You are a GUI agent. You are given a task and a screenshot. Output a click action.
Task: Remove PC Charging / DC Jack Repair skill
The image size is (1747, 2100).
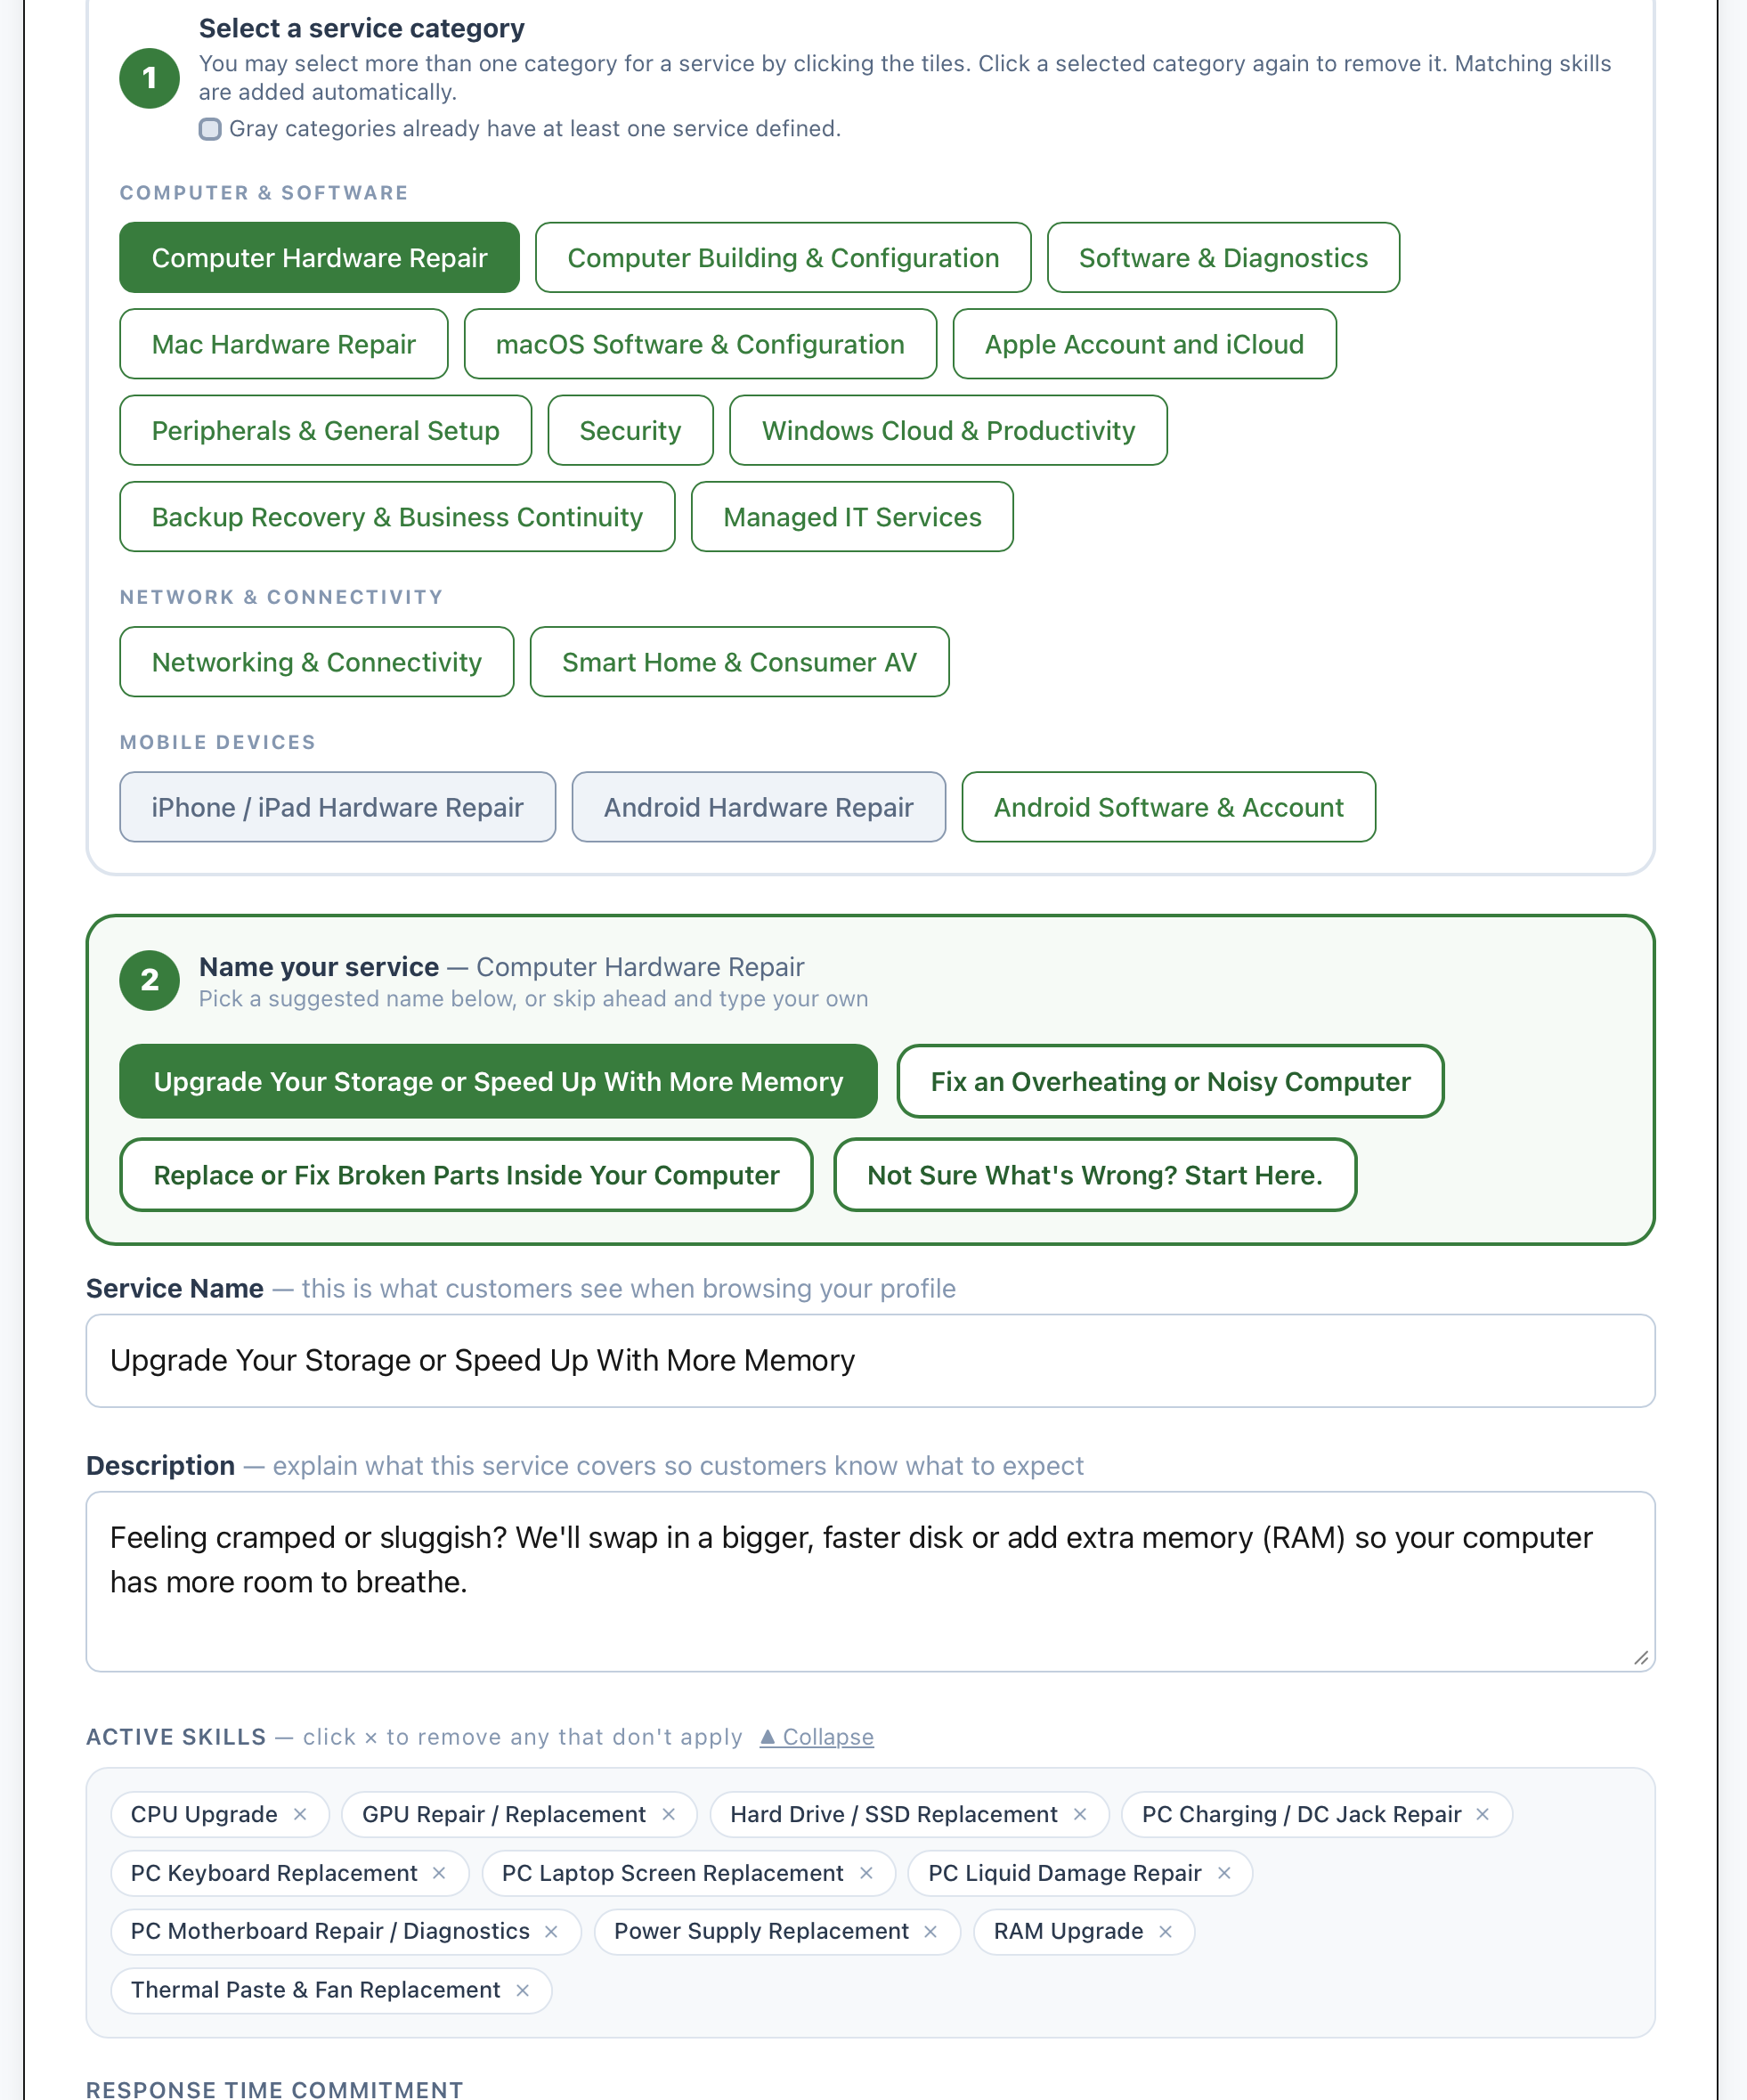[1483, 1814]
